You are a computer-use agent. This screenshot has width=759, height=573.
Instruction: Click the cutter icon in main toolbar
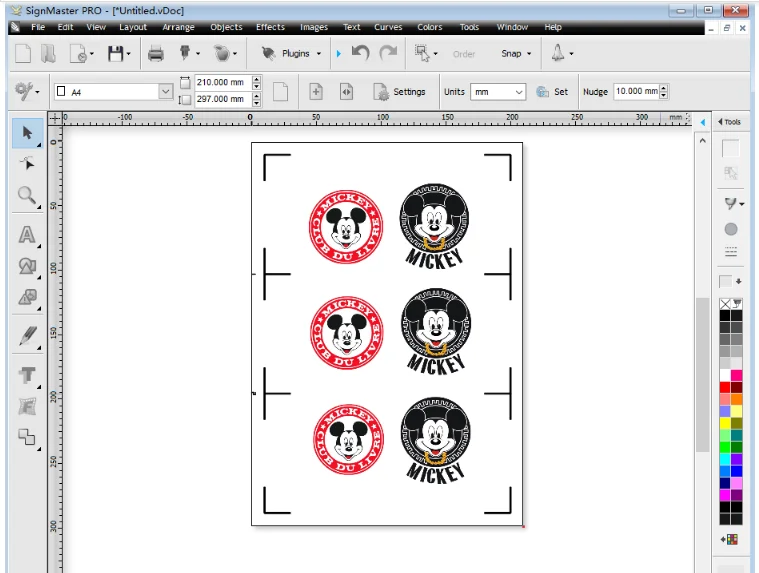[x=184, y=52]
